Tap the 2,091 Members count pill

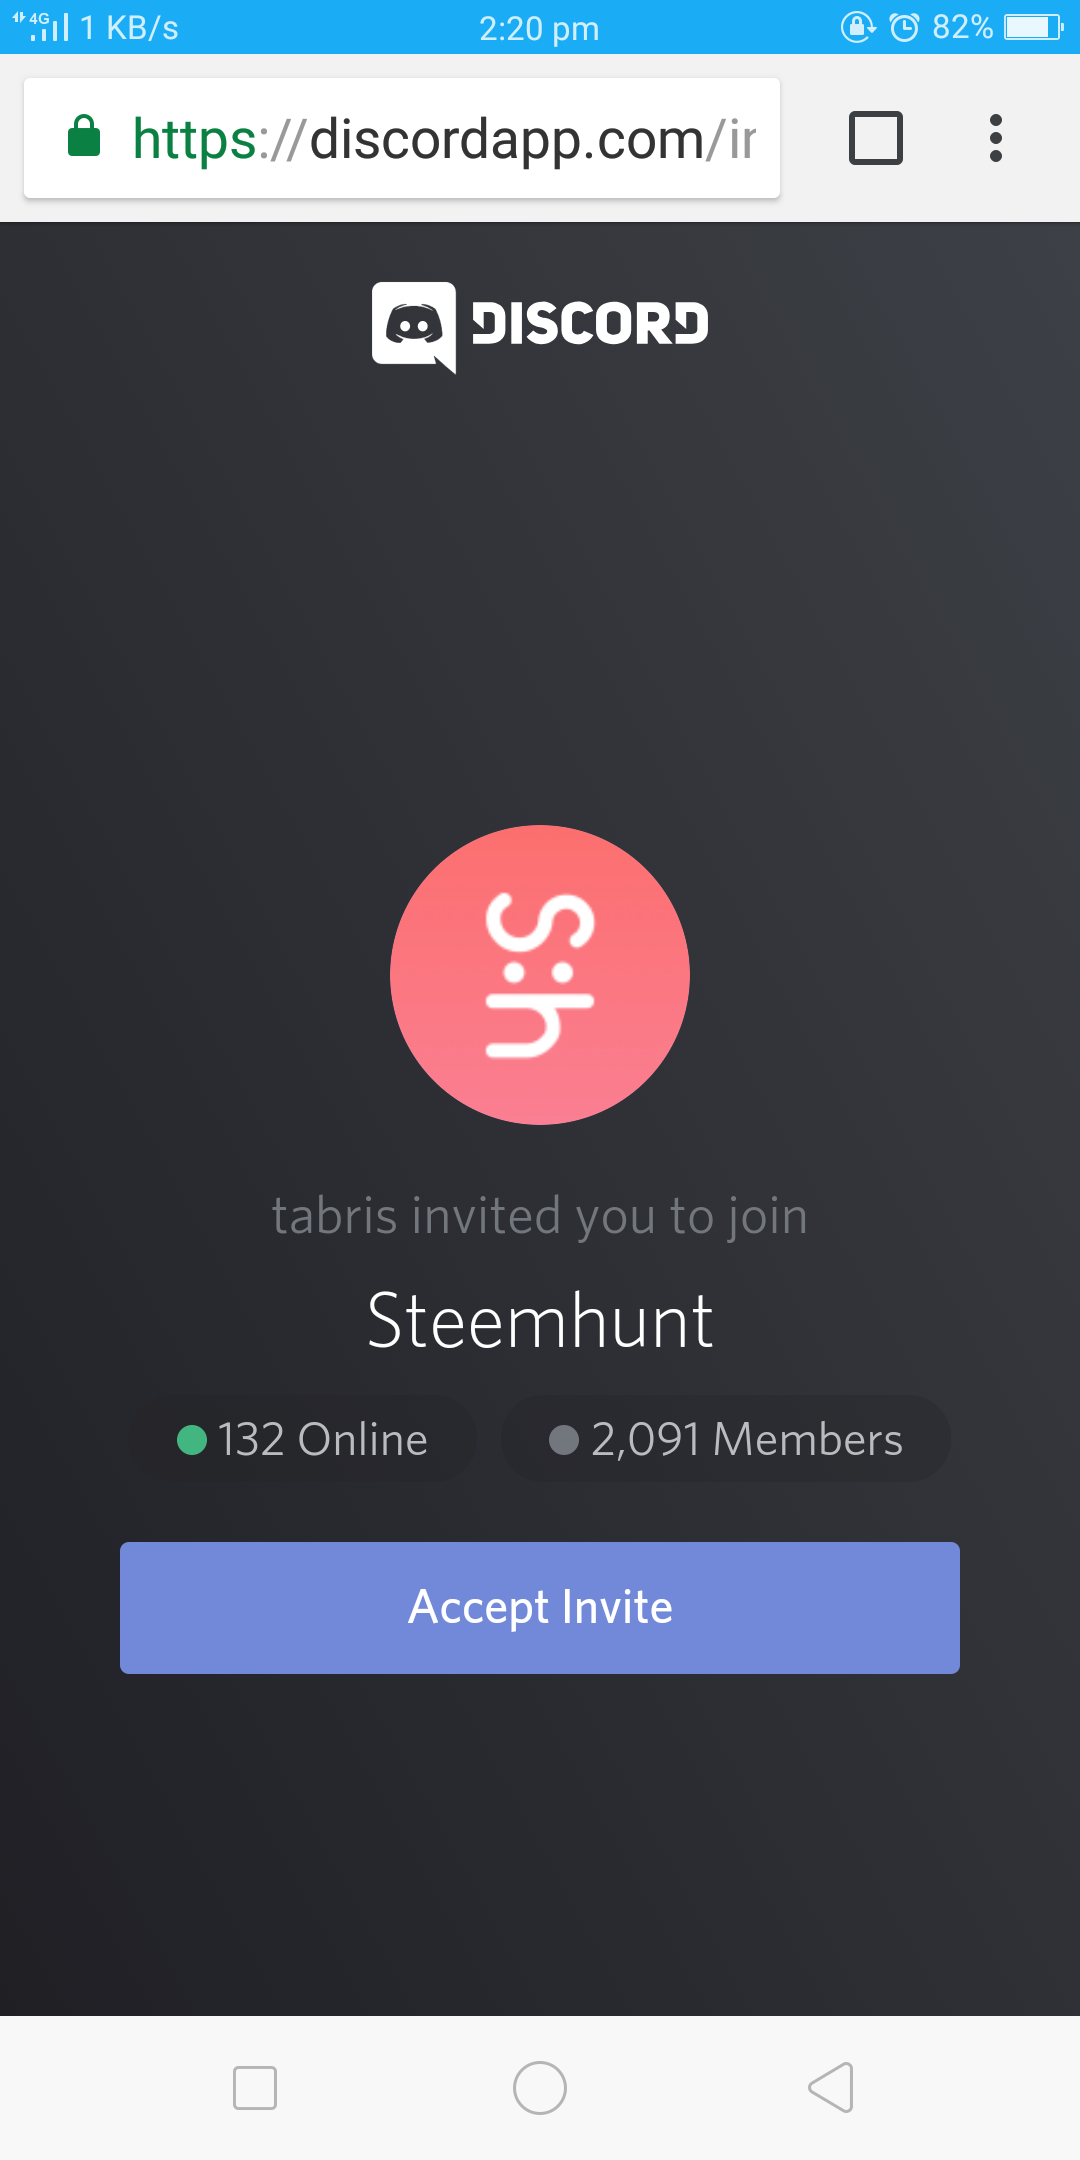tap(726, 1440)
